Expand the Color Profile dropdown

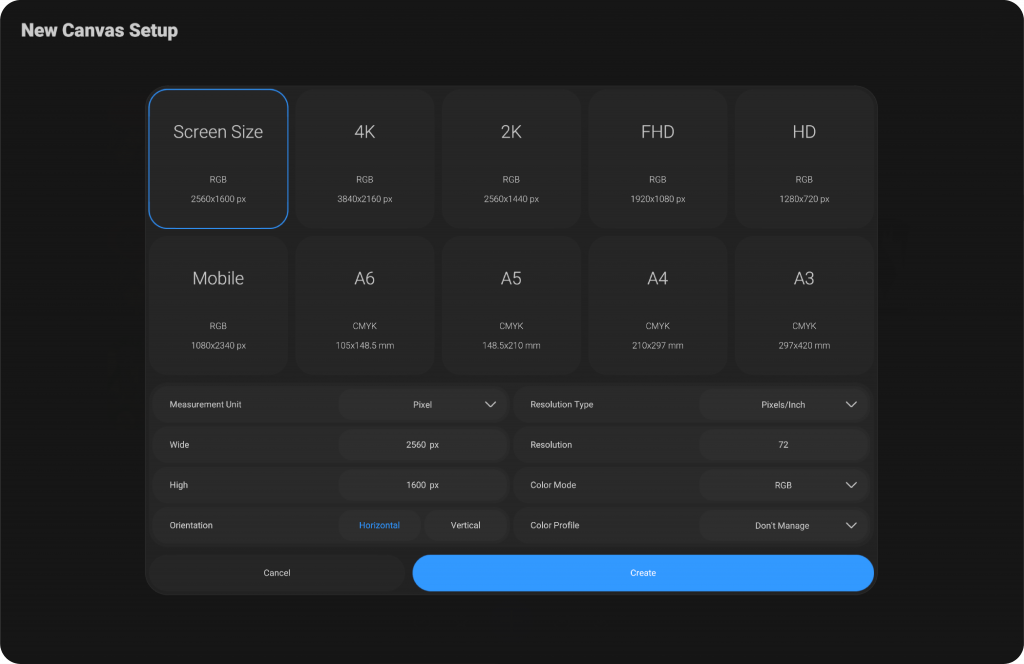(x=784, y=525)
